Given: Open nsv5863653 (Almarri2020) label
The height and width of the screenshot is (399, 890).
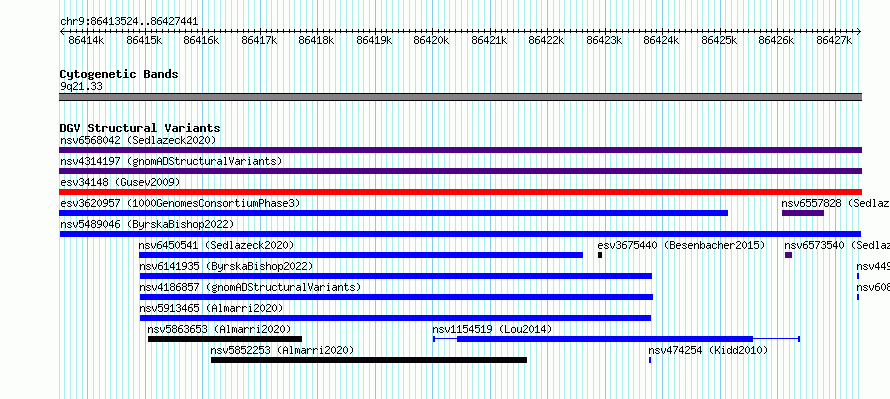Looking at the screenshot, I should point(219,329).
